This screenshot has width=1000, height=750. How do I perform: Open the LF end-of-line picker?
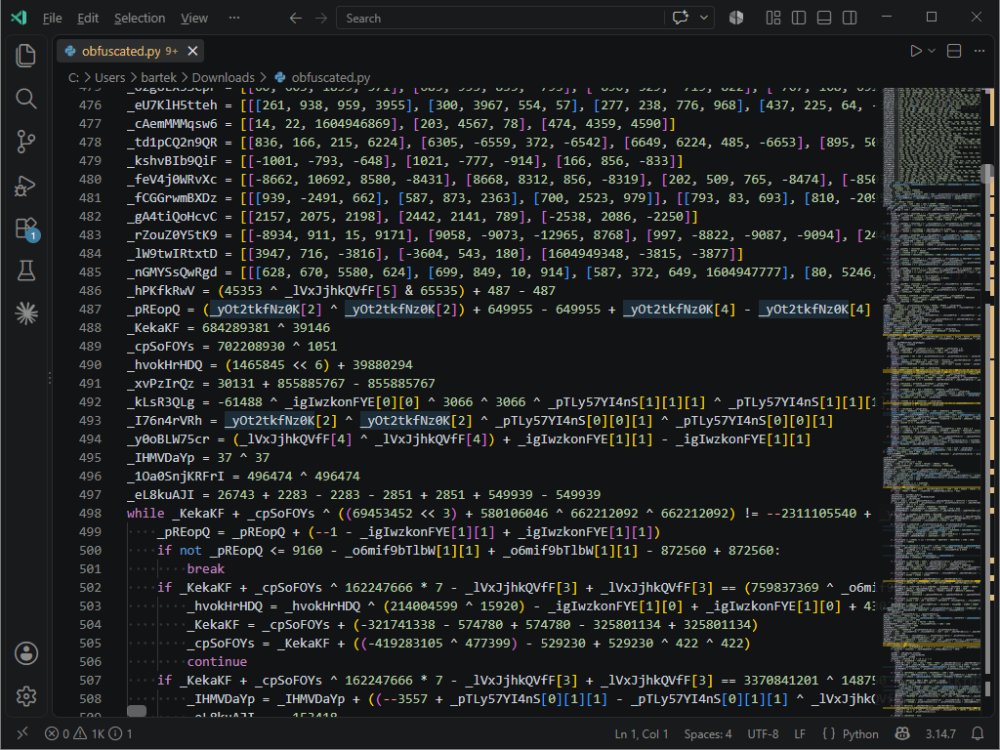(x=800, y=734)
